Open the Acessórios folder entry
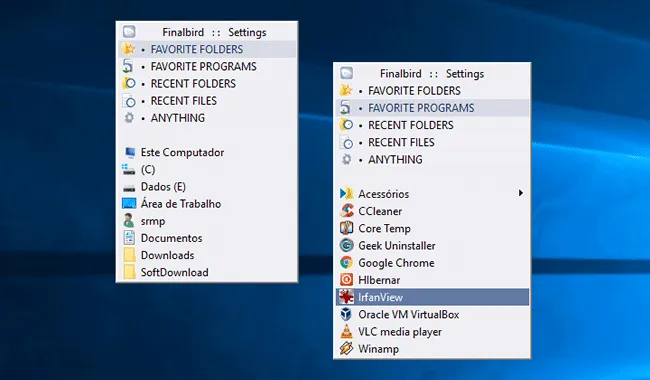This screenshot has width=650, height=380. 432,194
